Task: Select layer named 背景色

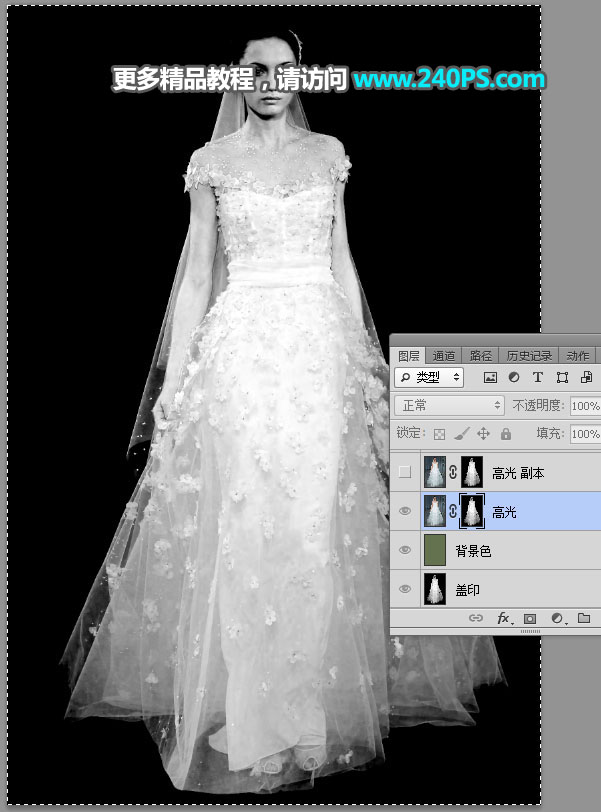Action: 473,551
